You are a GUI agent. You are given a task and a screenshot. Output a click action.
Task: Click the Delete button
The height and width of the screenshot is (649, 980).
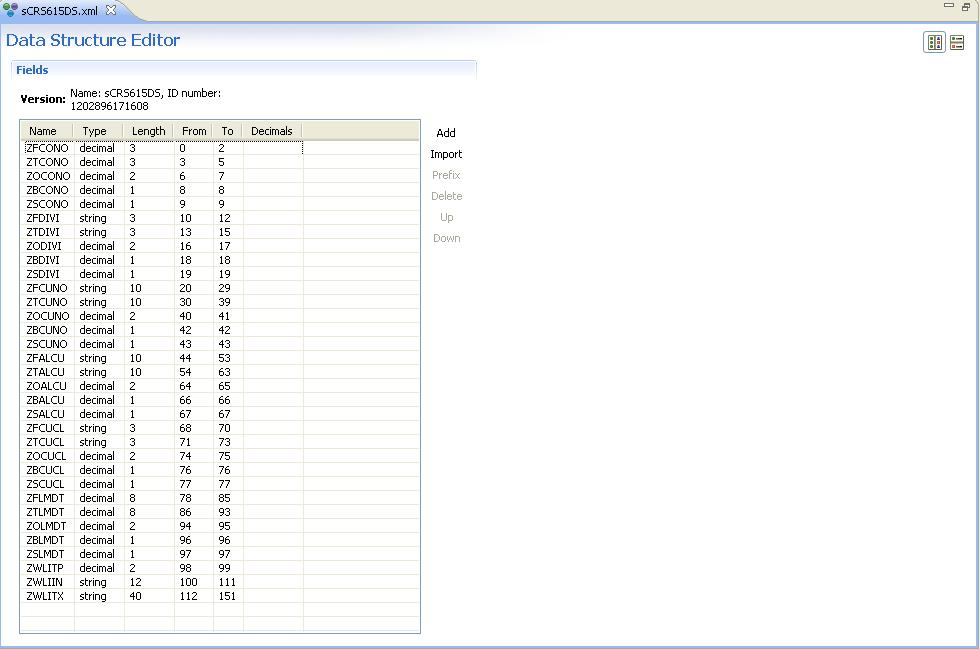[446, 196]
